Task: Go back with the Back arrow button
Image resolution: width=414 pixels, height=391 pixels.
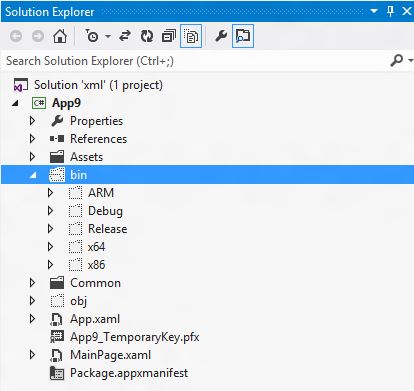Action: (16, 36)
